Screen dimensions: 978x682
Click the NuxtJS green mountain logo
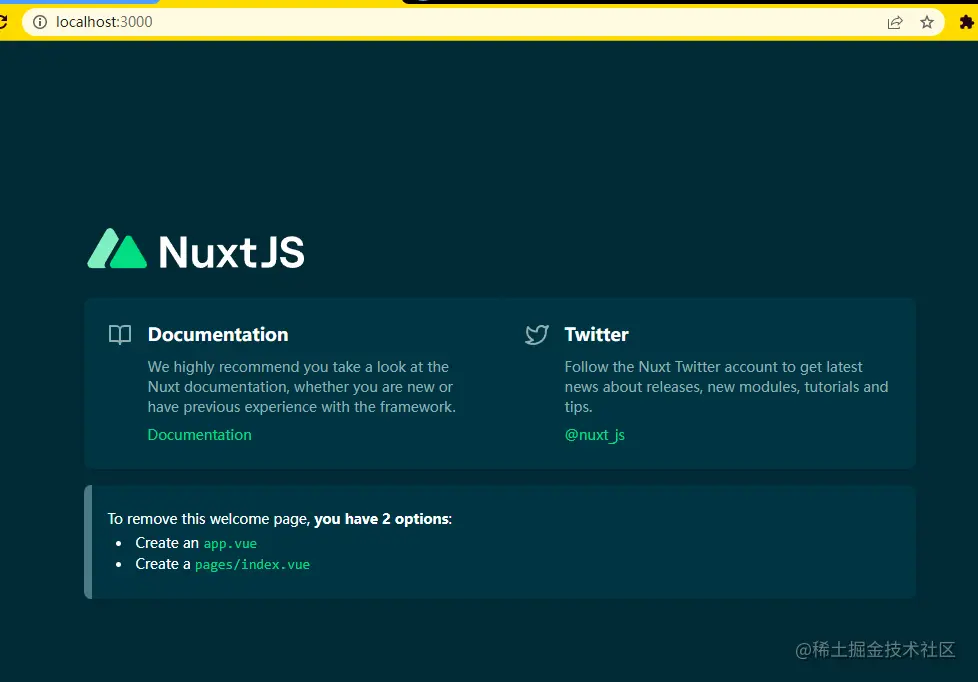point(117,248)
